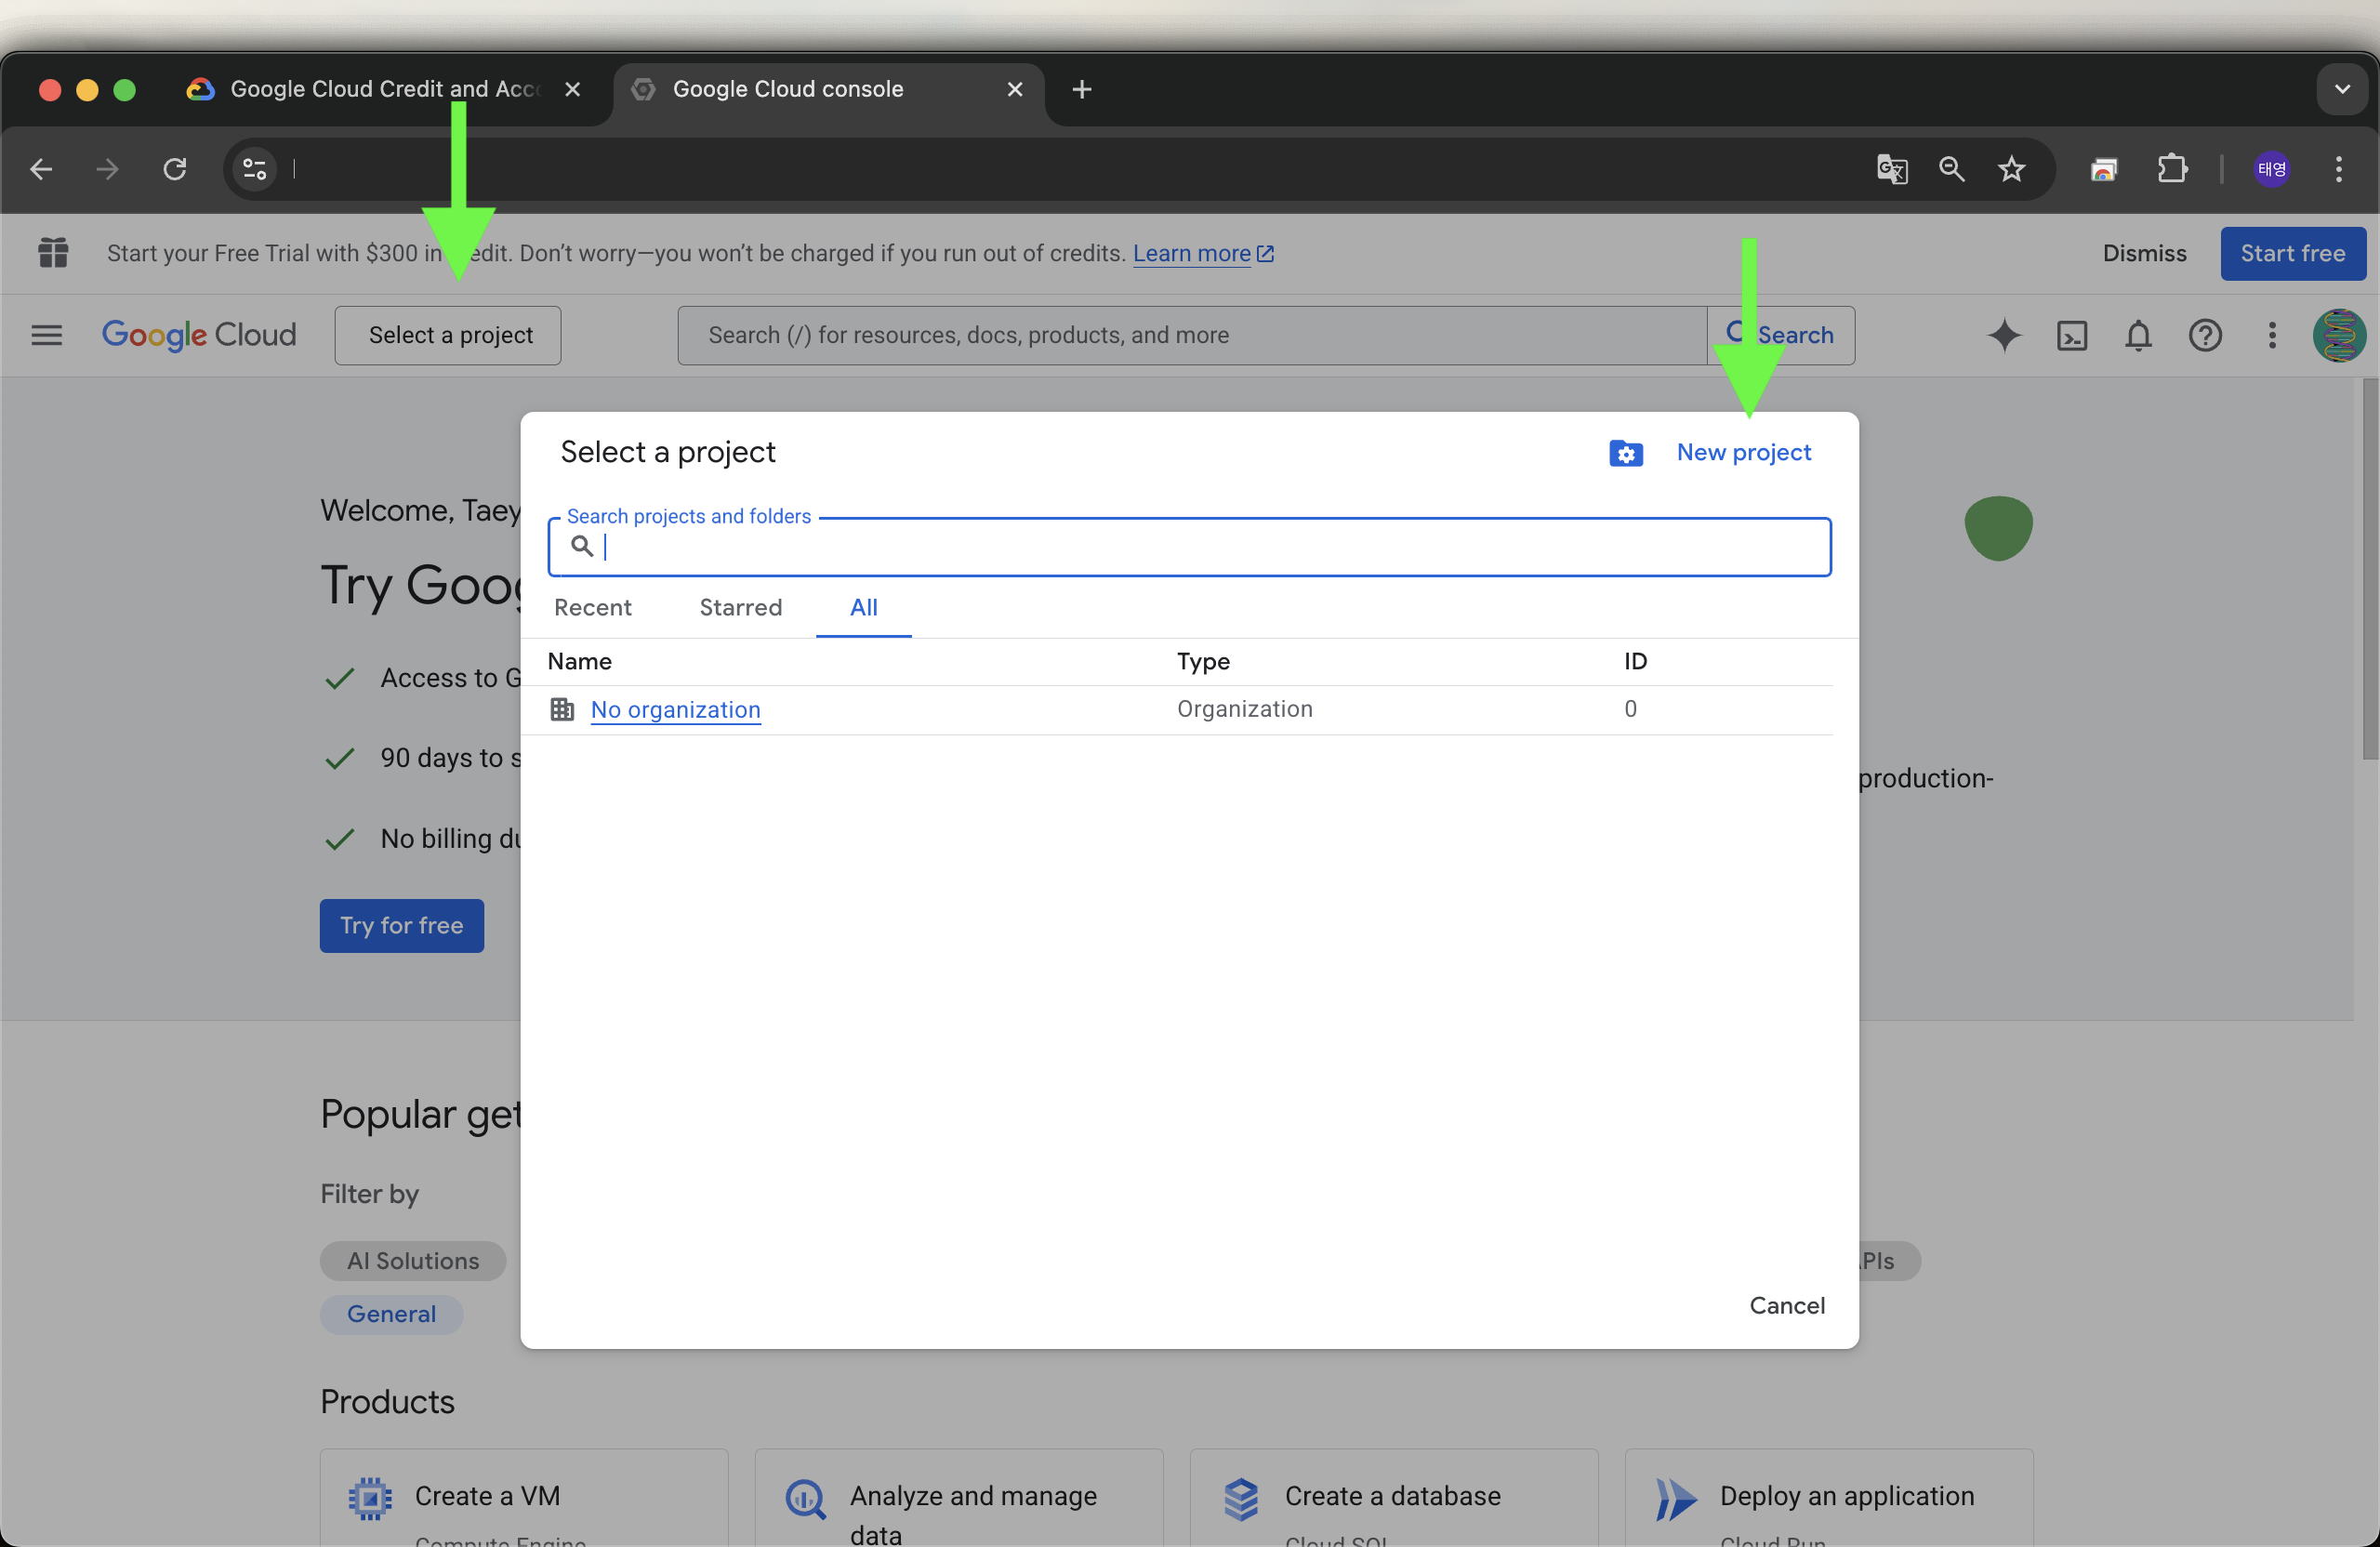Open the hamburger navigation menu
This screenshot has width=2380, height=1547.
tap(46, 335)
